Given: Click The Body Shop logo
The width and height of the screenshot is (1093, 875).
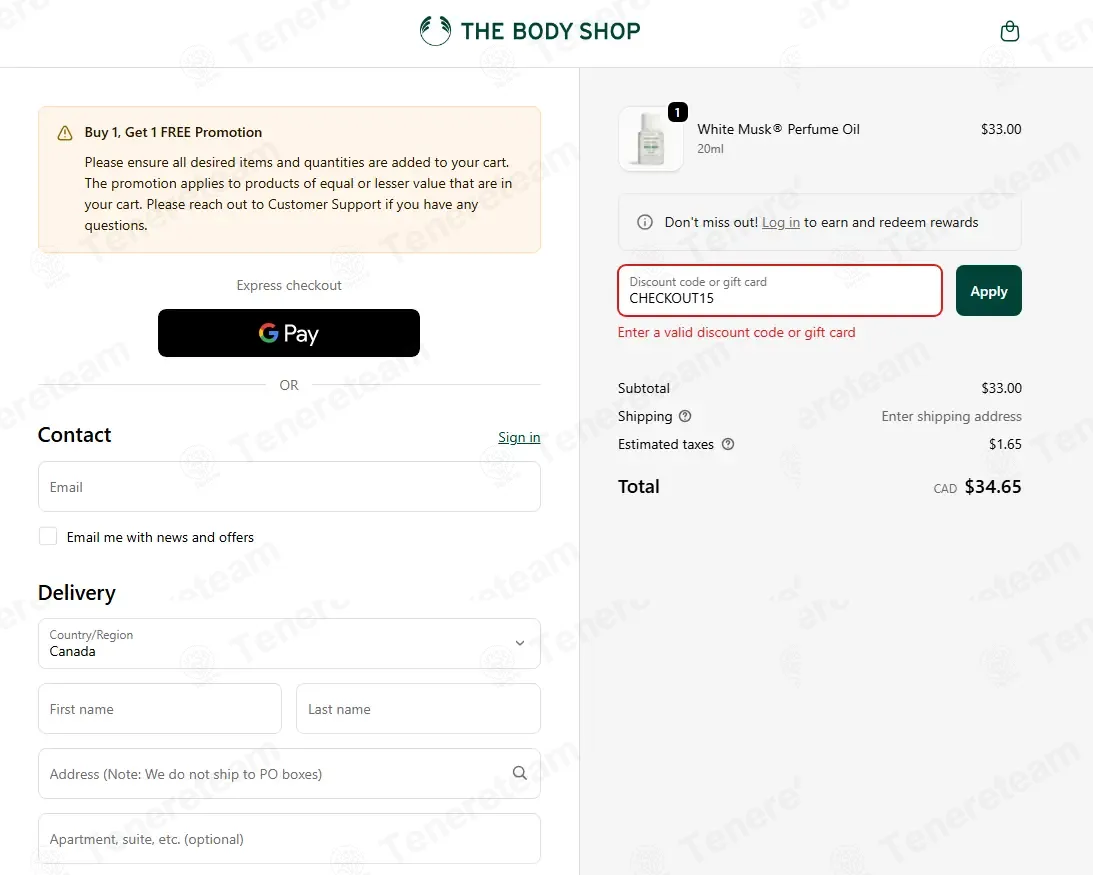Looking at the screenshot, I should pos(530,31).
